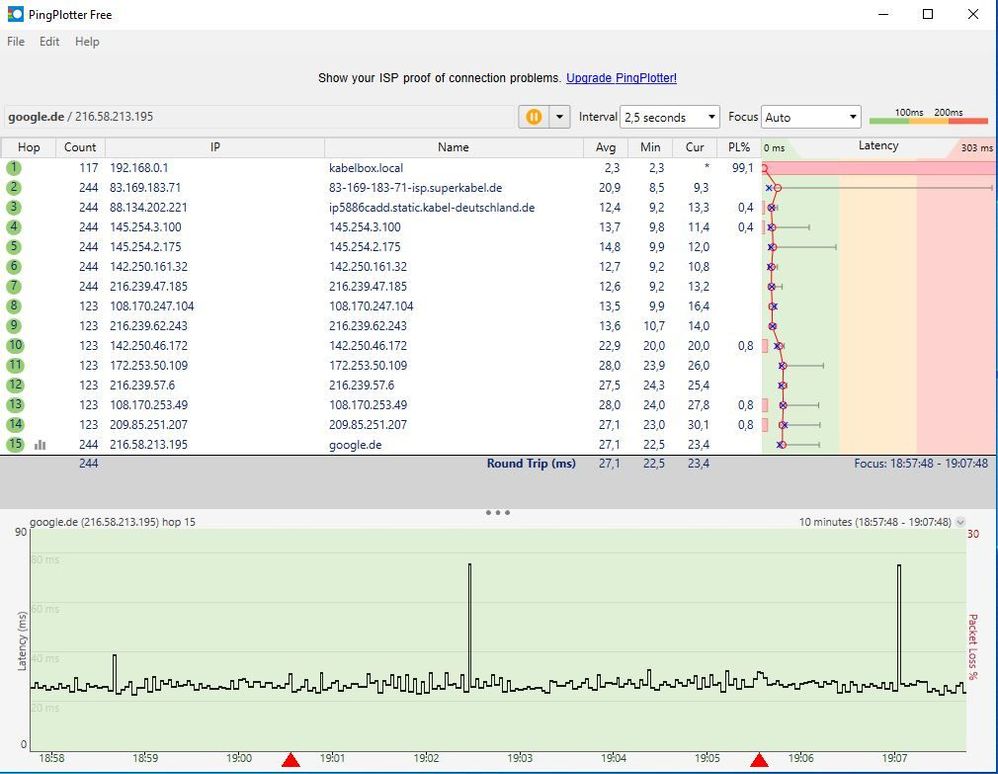Screen dimensions: 998x774
Task: Click the hop 15 green circle icon
Action: coord(14,445)
